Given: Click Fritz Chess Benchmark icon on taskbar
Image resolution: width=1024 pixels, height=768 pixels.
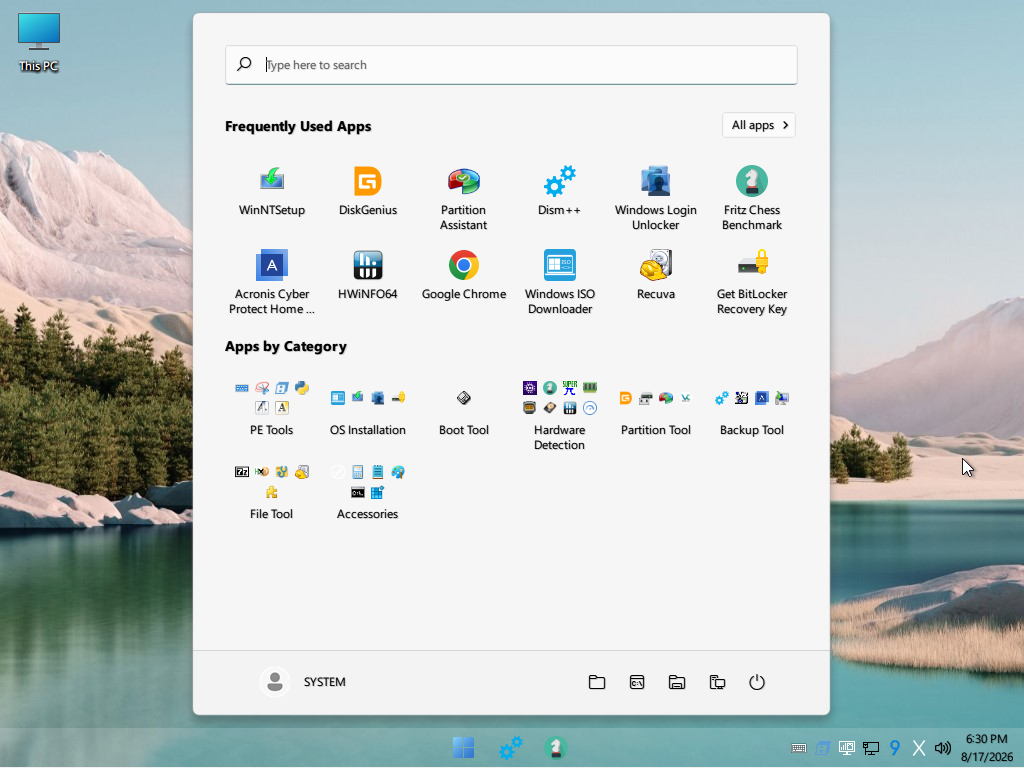Looking at the screenshot, I should [x=556, y=748].
